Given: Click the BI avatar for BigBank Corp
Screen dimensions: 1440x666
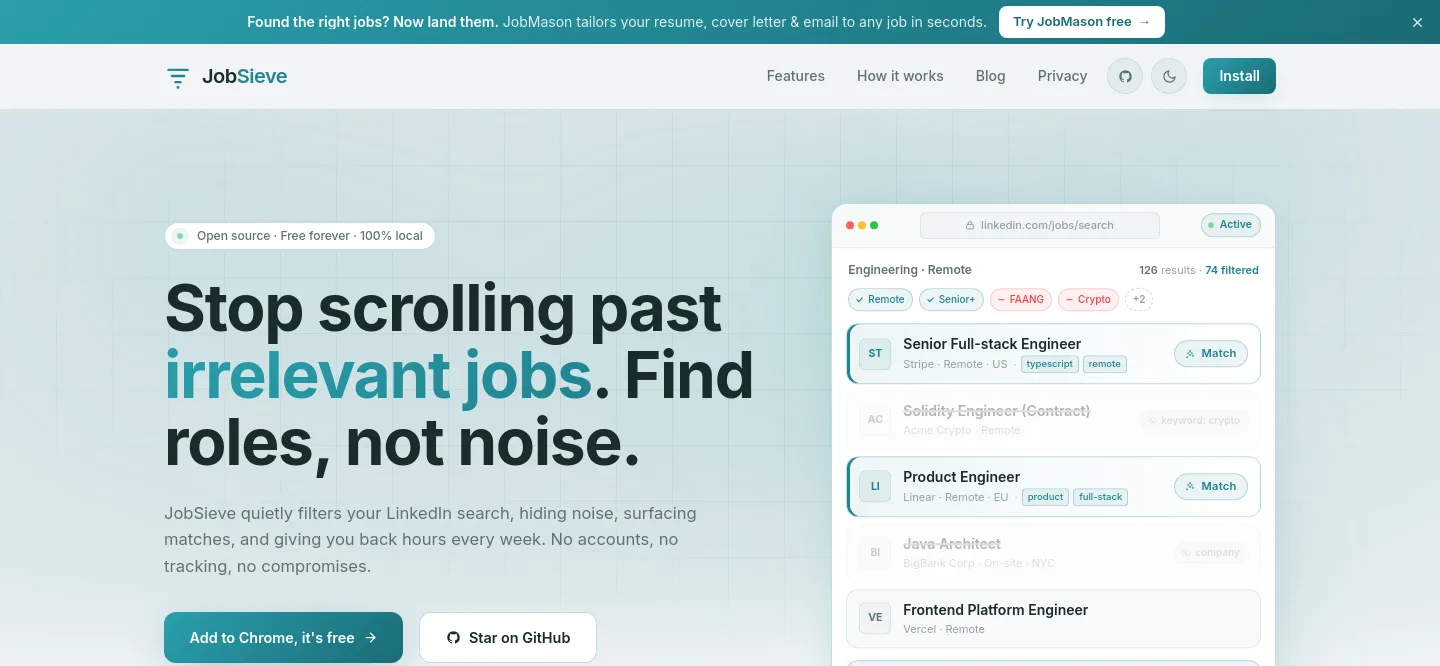Looking at the screenshot, I should [875, 552].
